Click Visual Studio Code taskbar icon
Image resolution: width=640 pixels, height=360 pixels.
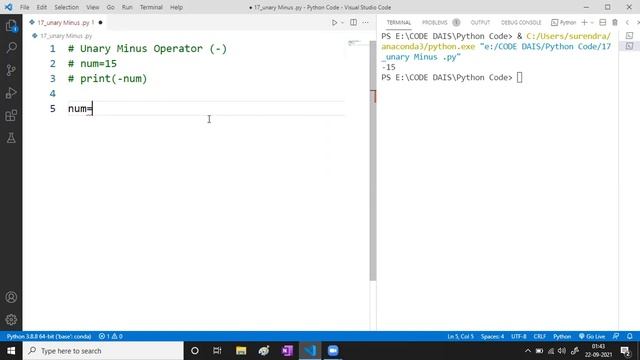pos(310,351)
